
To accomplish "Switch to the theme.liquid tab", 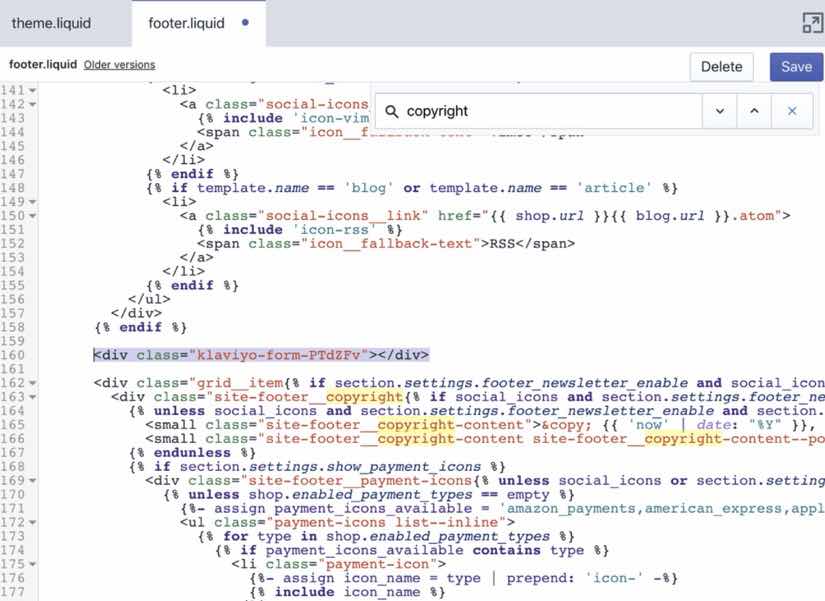I will pyautogui.click(x=52, y=23).
